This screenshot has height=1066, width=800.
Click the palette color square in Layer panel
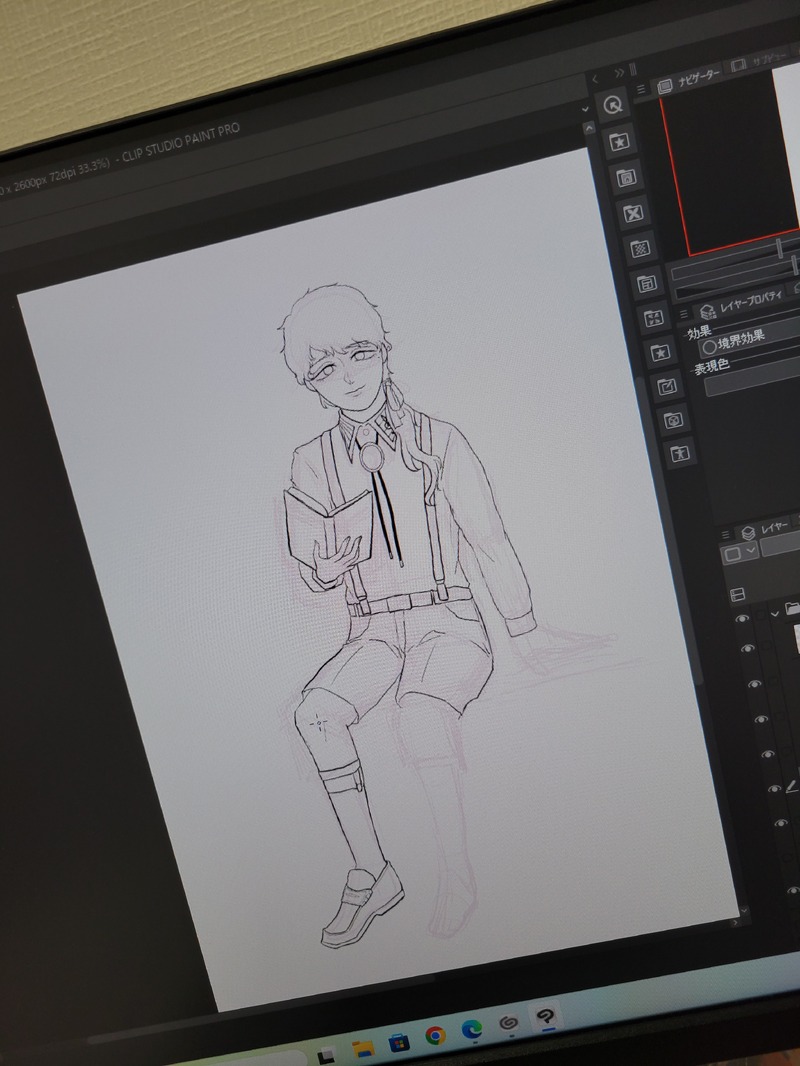(733, 553)
